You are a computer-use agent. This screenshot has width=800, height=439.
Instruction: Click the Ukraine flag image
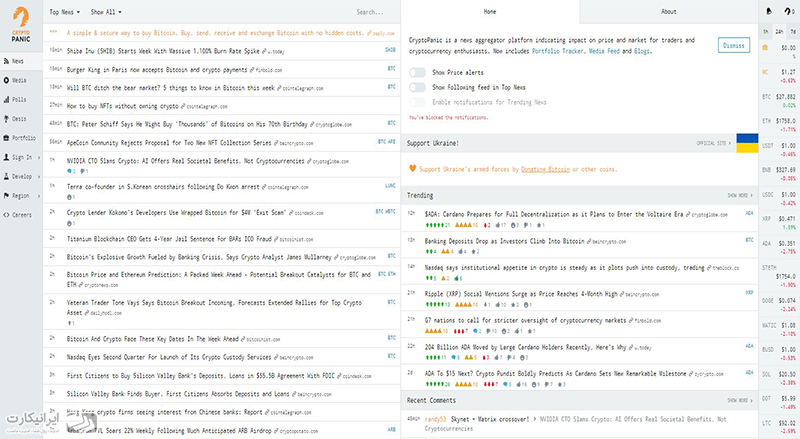(747, 143)
